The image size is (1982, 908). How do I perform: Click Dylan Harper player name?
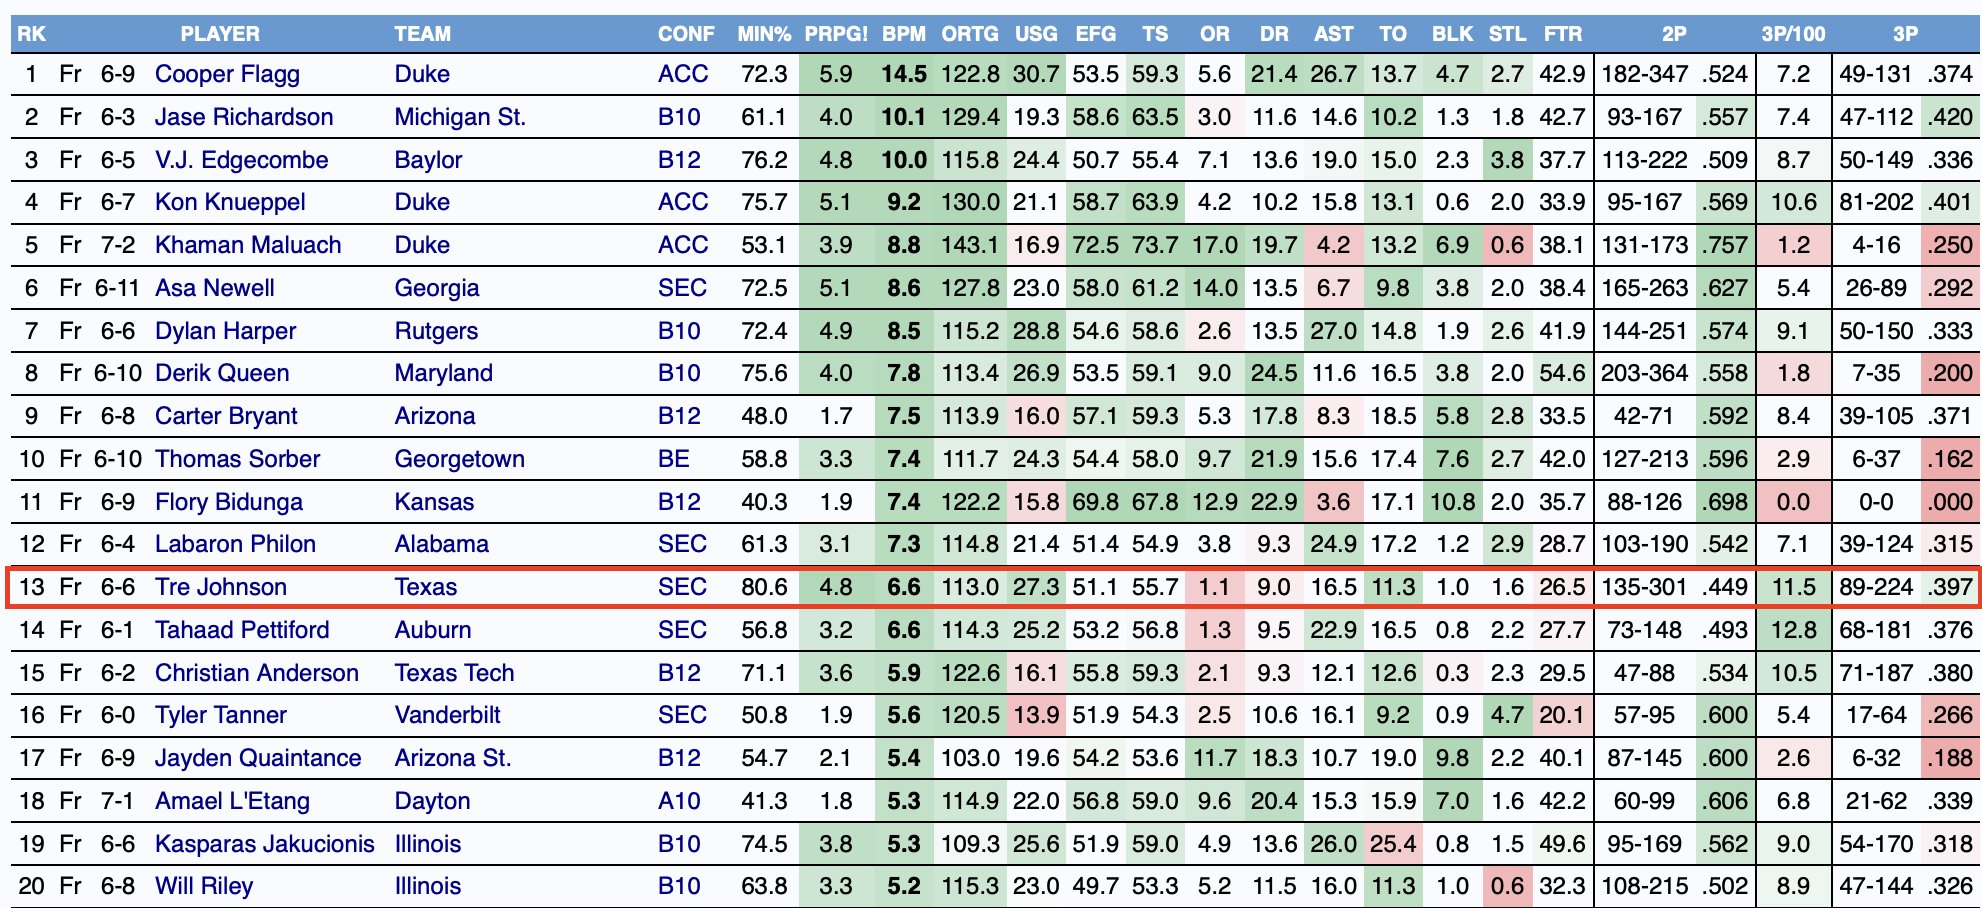point(225,331)
